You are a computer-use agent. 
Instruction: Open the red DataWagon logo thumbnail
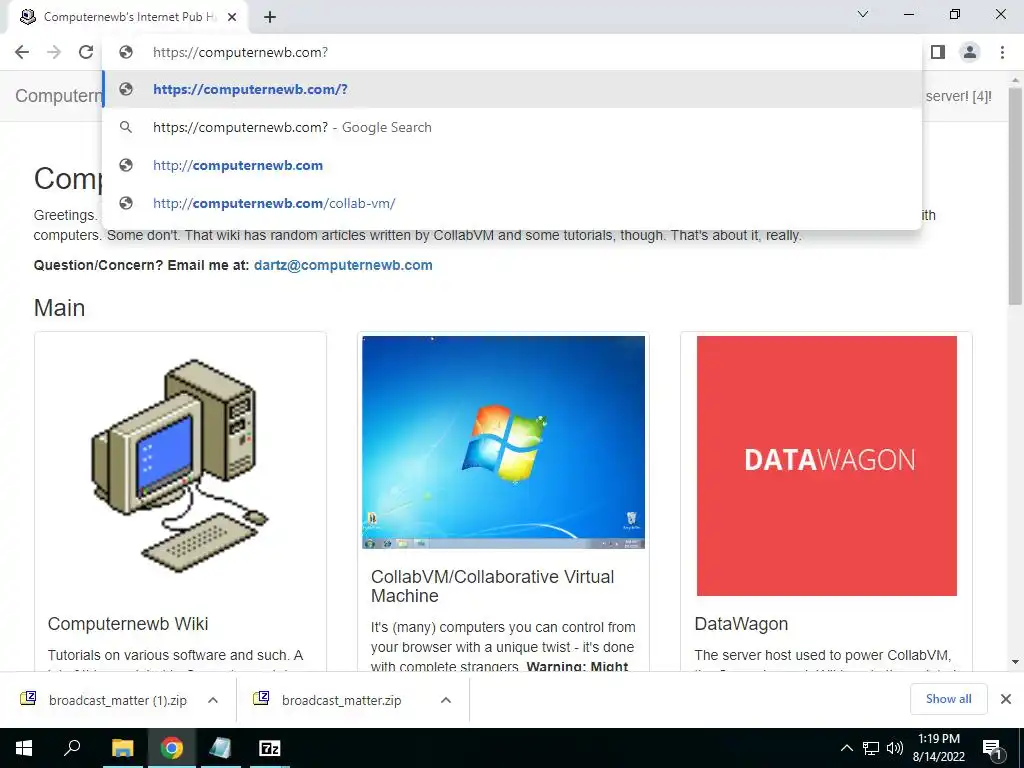coord(827,466)
